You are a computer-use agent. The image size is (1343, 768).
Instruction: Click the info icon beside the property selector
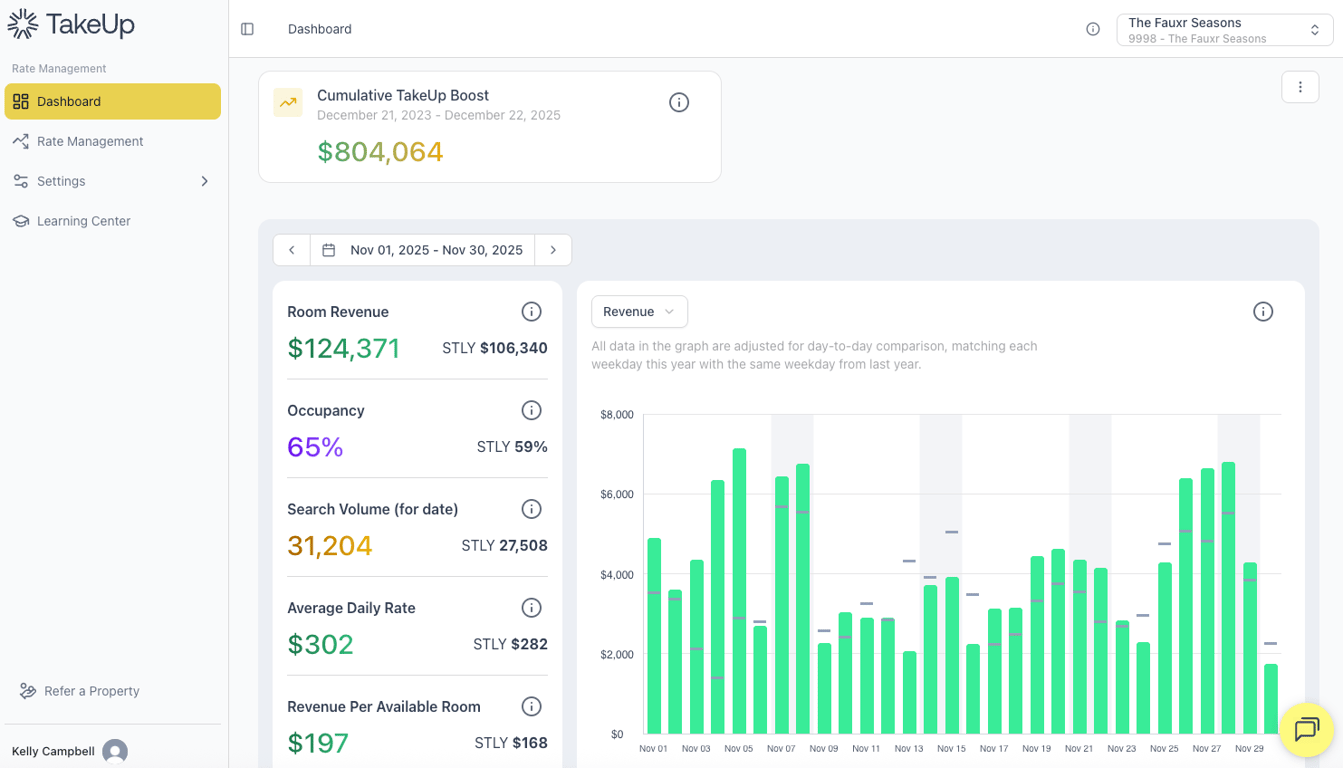coord(1092,29)
